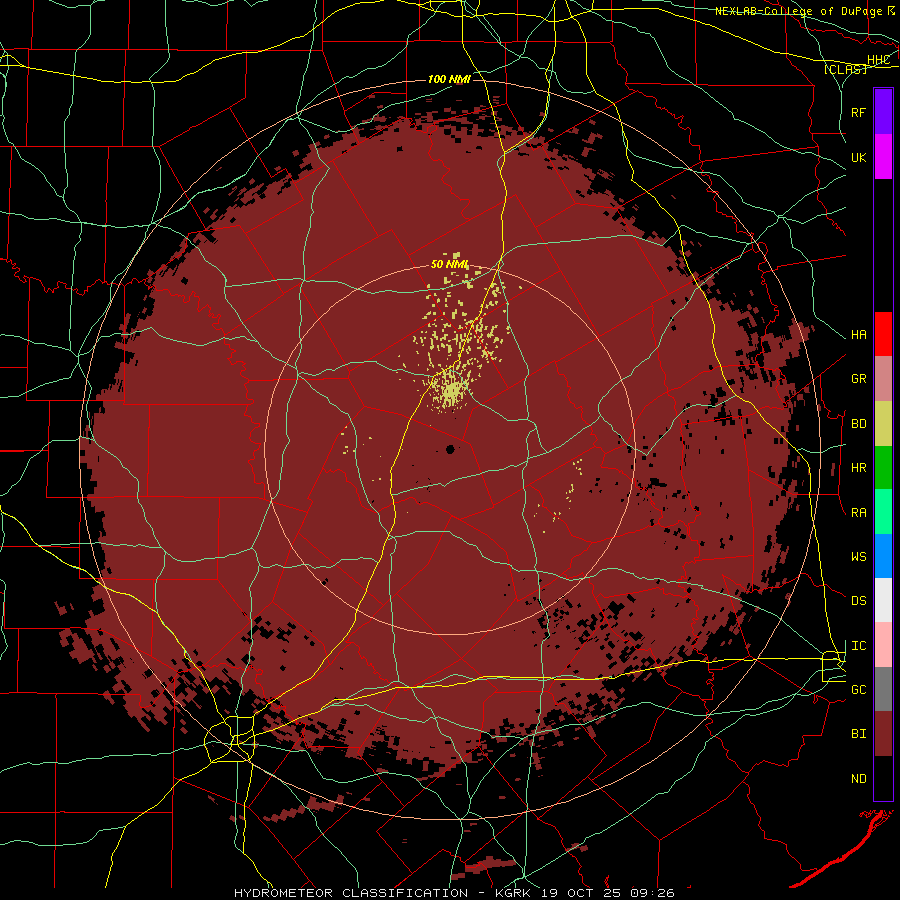The width and height of the screenshot is (900, 900).
Task: Click the GC legend label
Action: [x=859, y=690]
